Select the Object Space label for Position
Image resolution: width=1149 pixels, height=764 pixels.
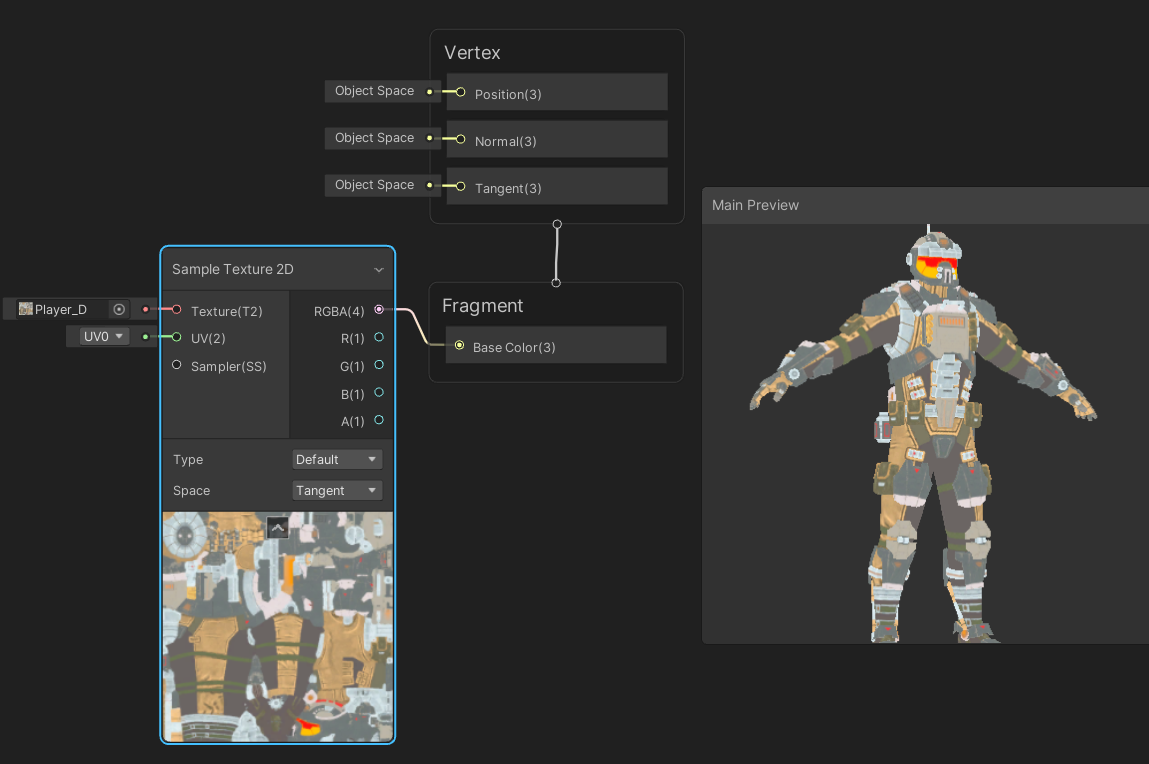click(x=374, y=91)
